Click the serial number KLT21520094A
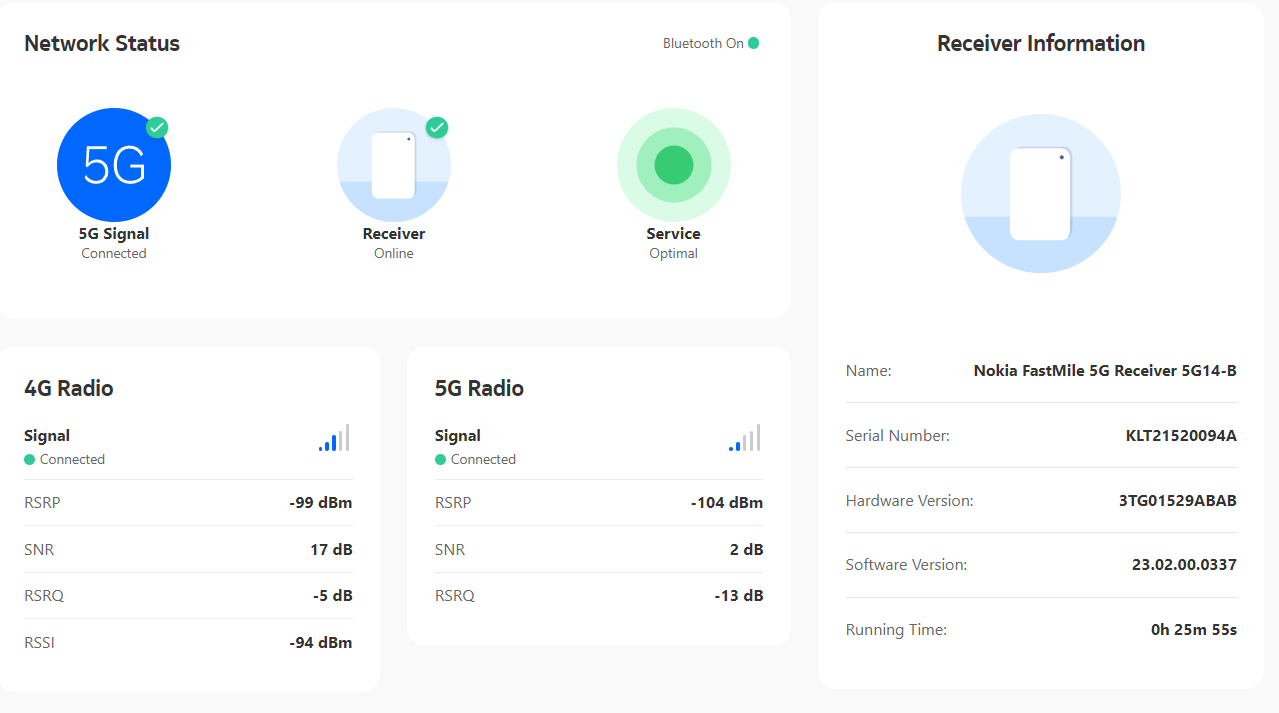The height and width of the screenshot is (713, 1279). point(1181,435)
